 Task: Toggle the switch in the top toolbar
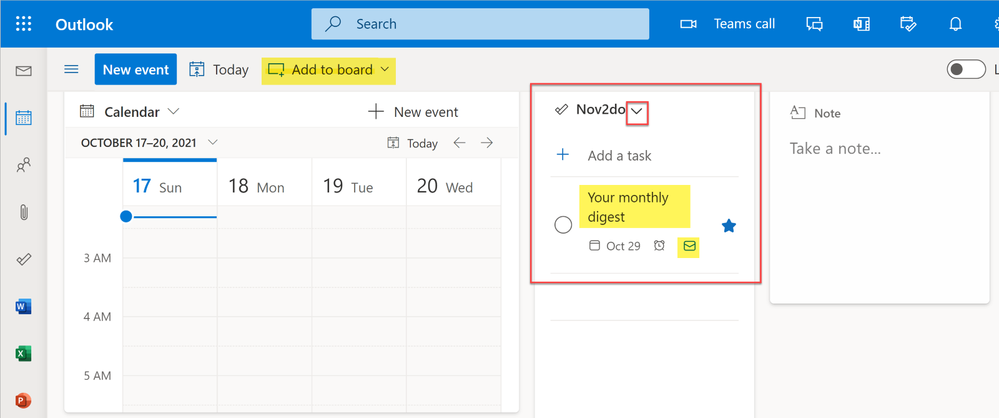(966, 69)
